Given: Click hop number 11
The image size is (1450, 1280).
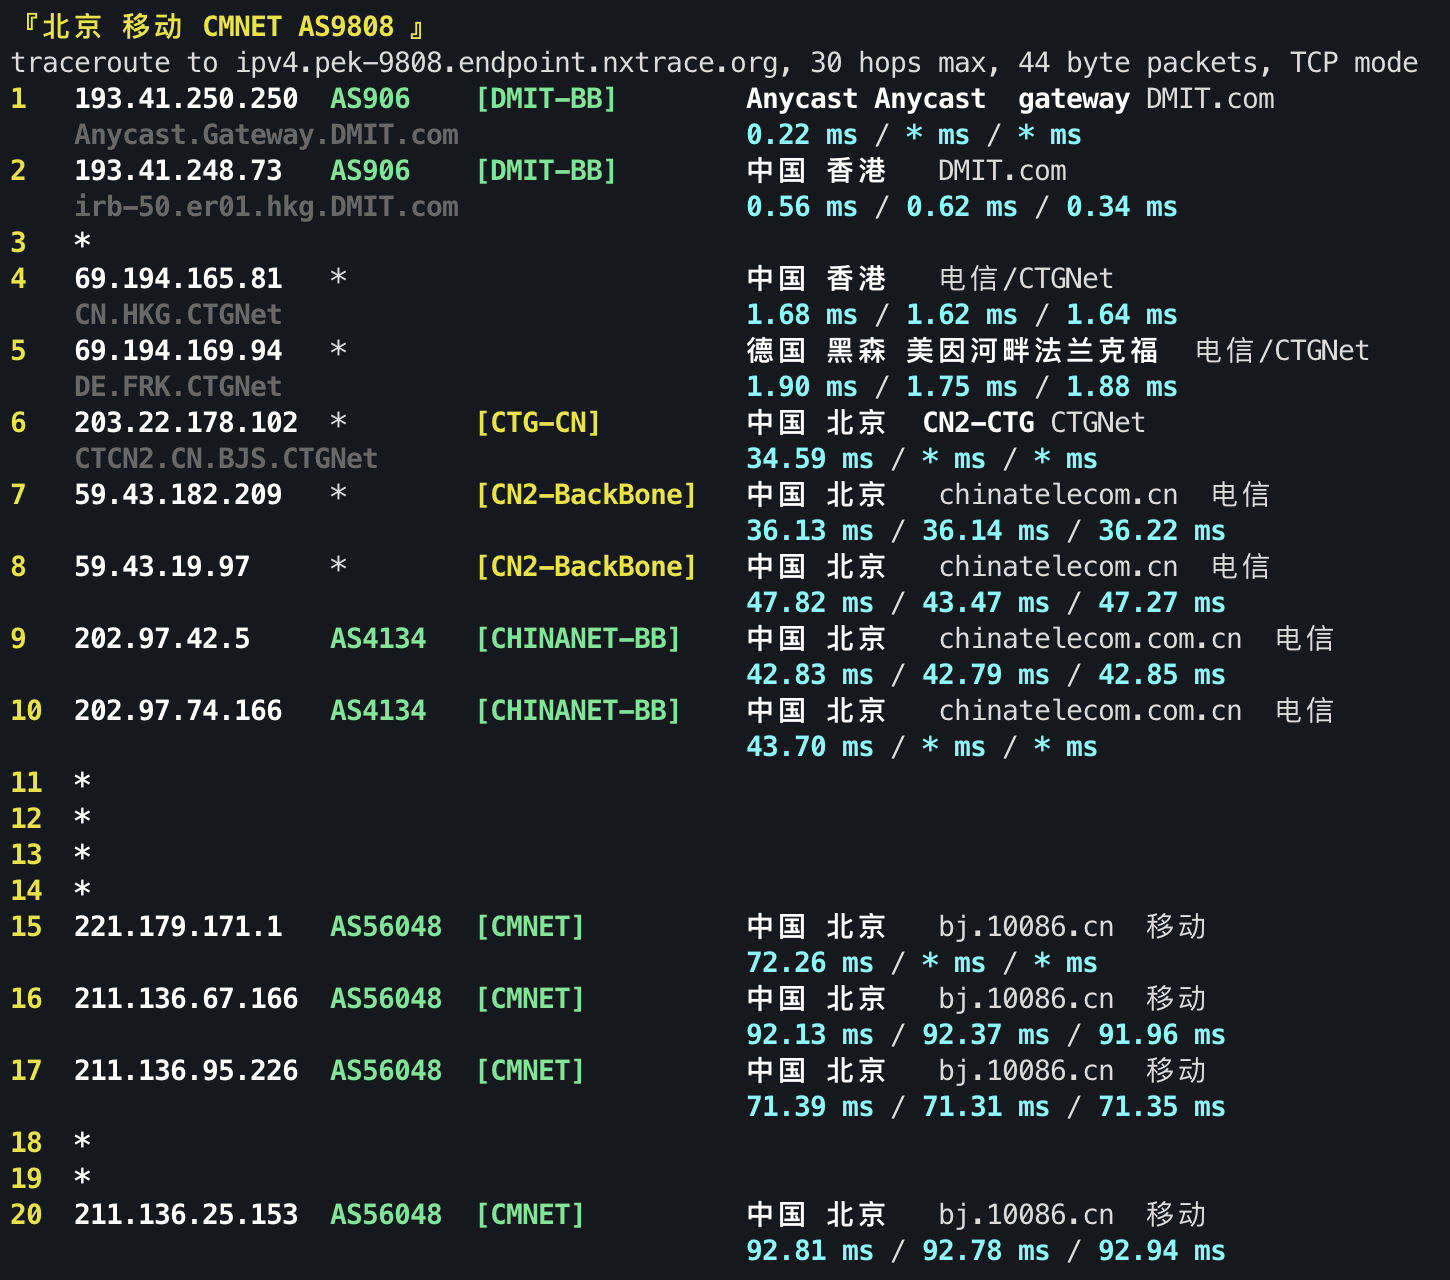Looking at the screenshot, I should tap(26, 783).
